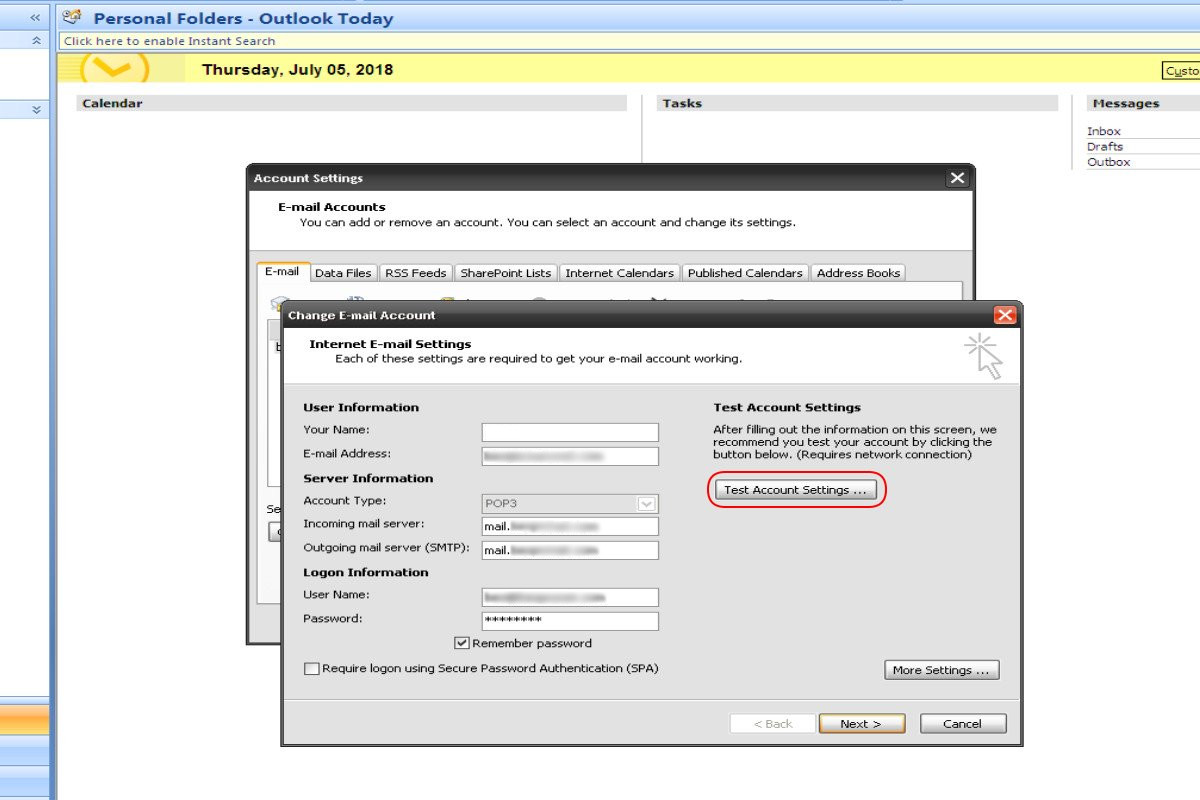Collapse the section with double-up chevron
The height and width of the screenshot is (800, 1200).
tap(37, 41)
